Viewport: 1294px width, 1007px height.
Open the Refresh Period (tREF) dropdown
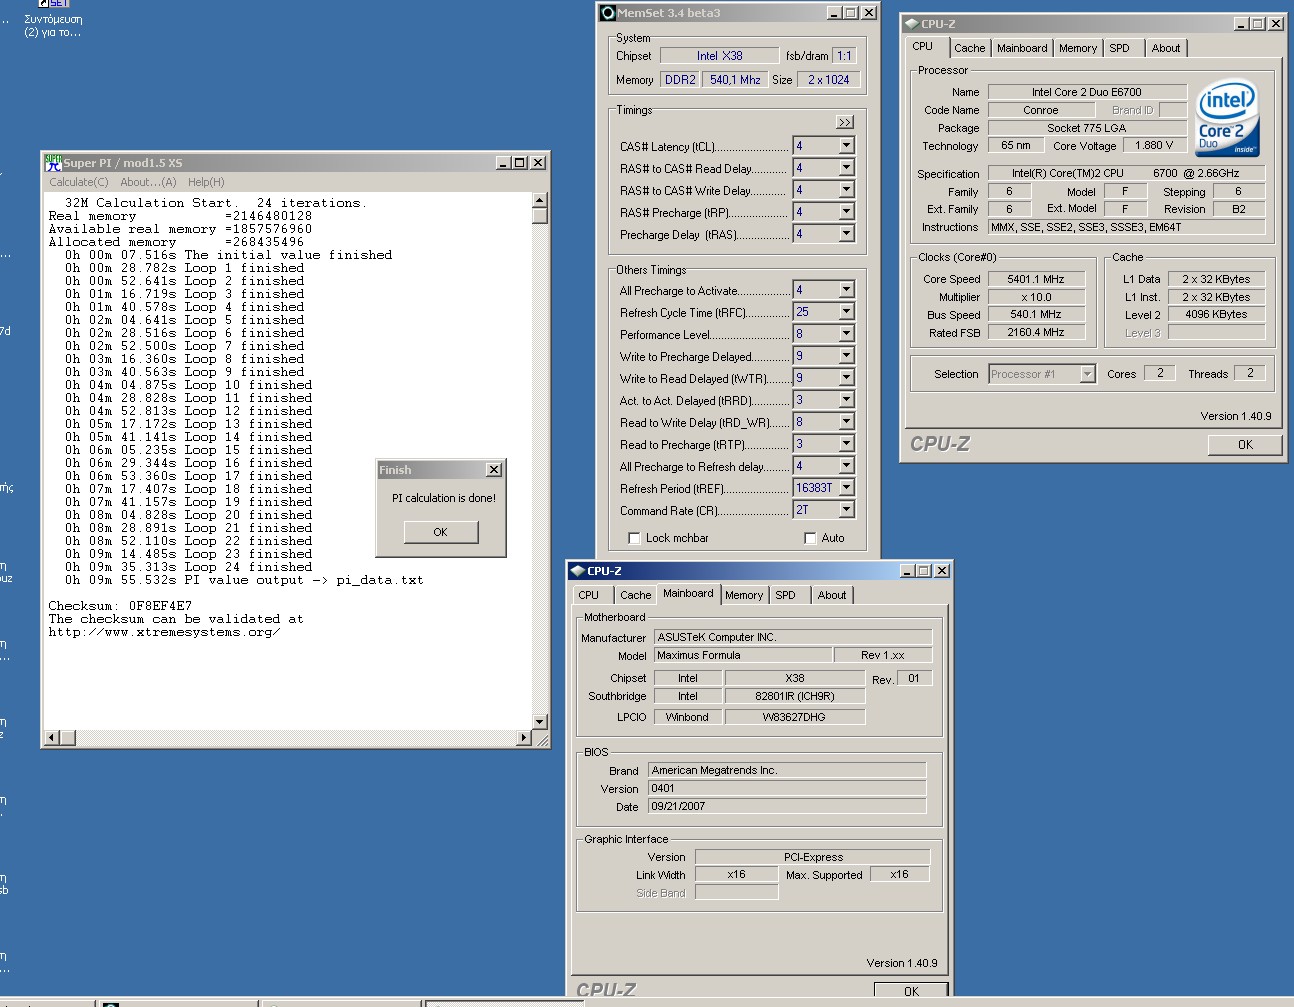click(846, 488)
